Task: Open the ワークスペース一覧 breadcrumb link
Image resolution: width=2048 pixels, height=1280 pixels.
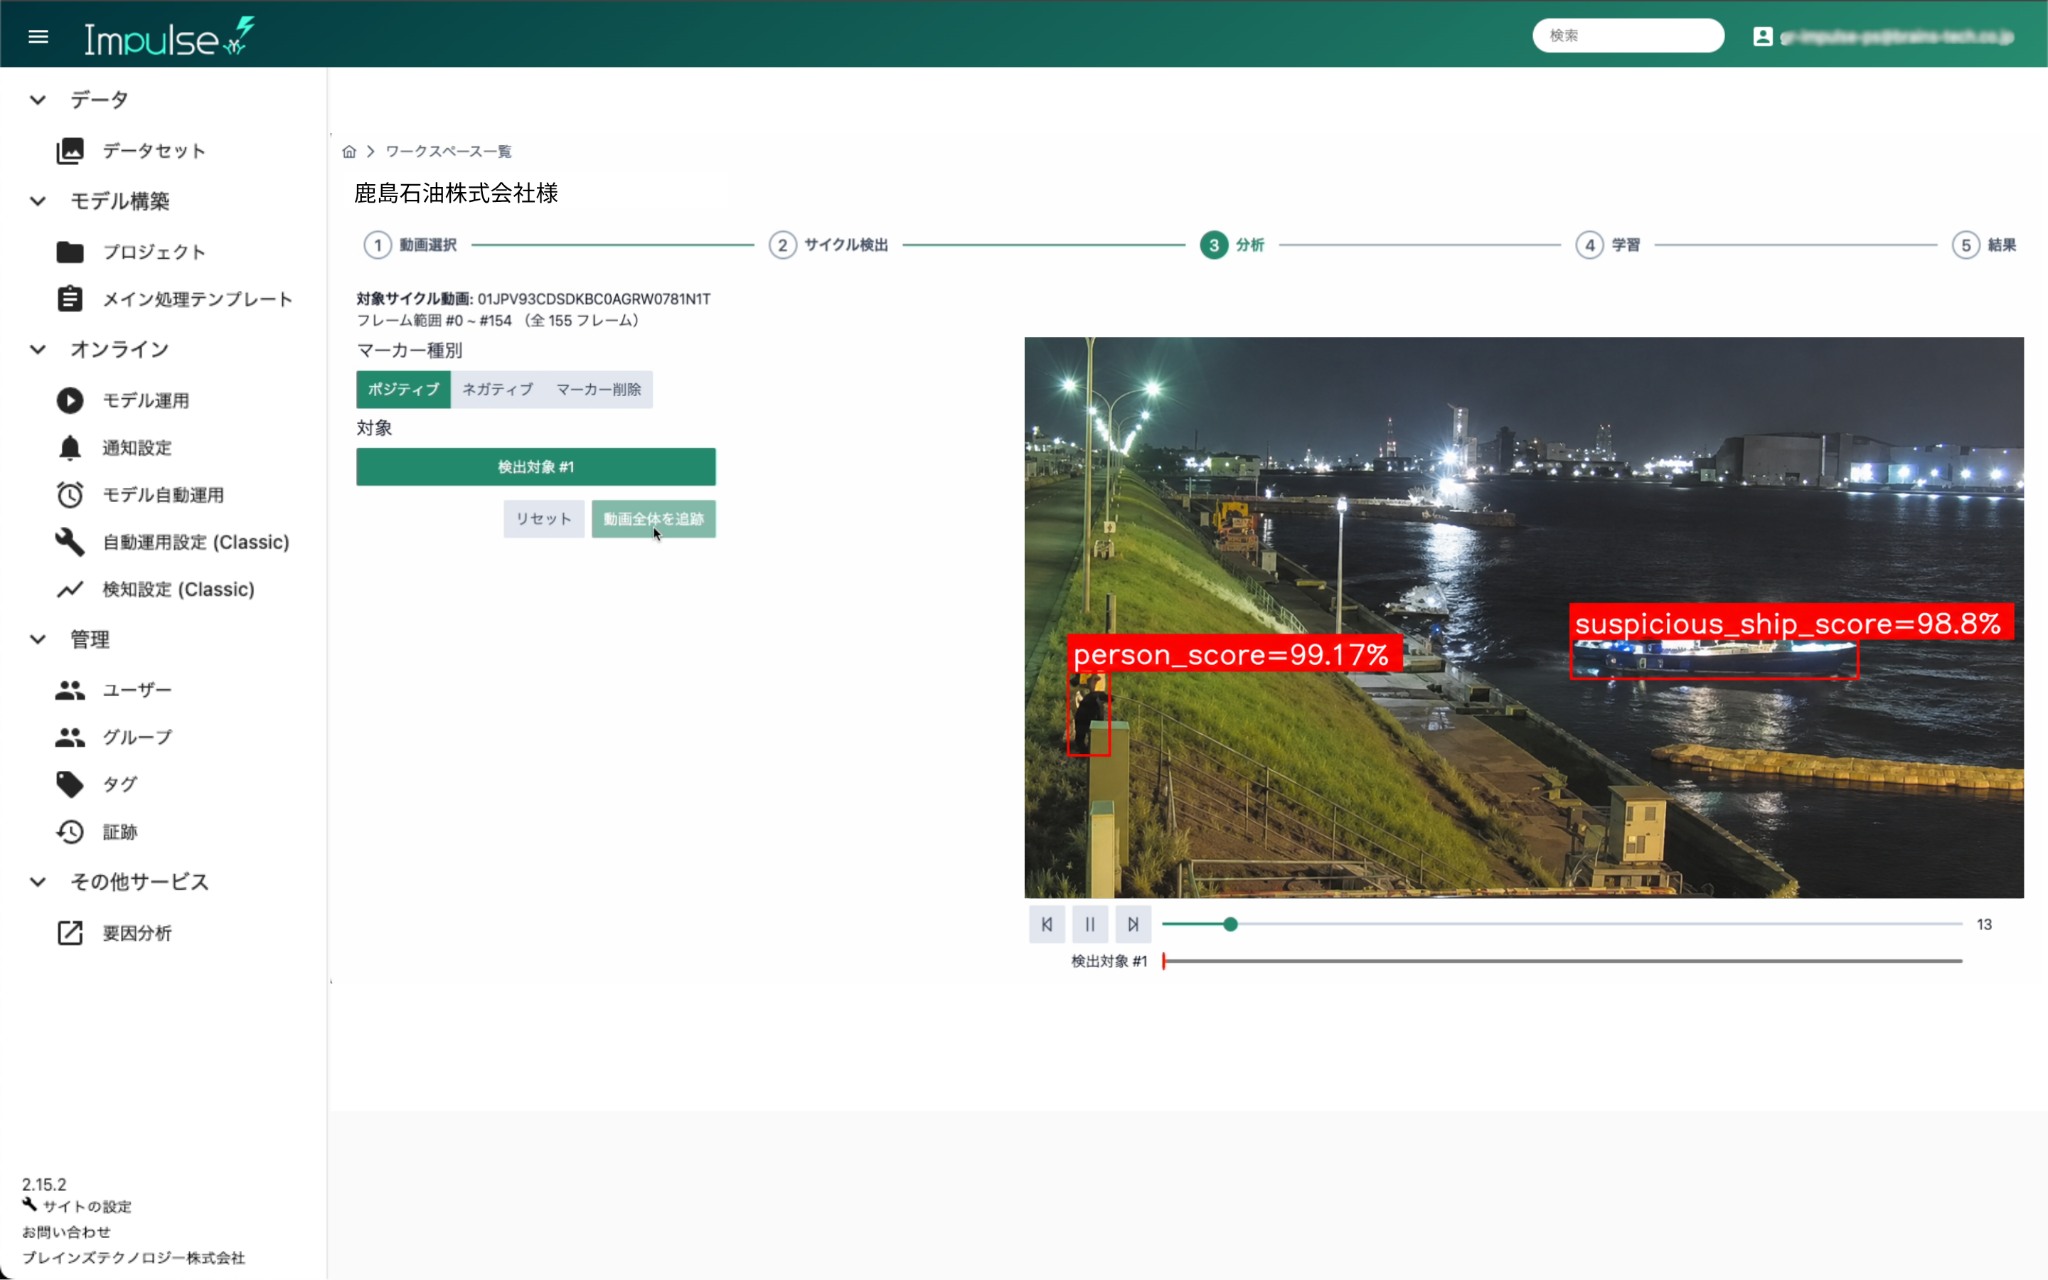Action: (x=448, y=152)
